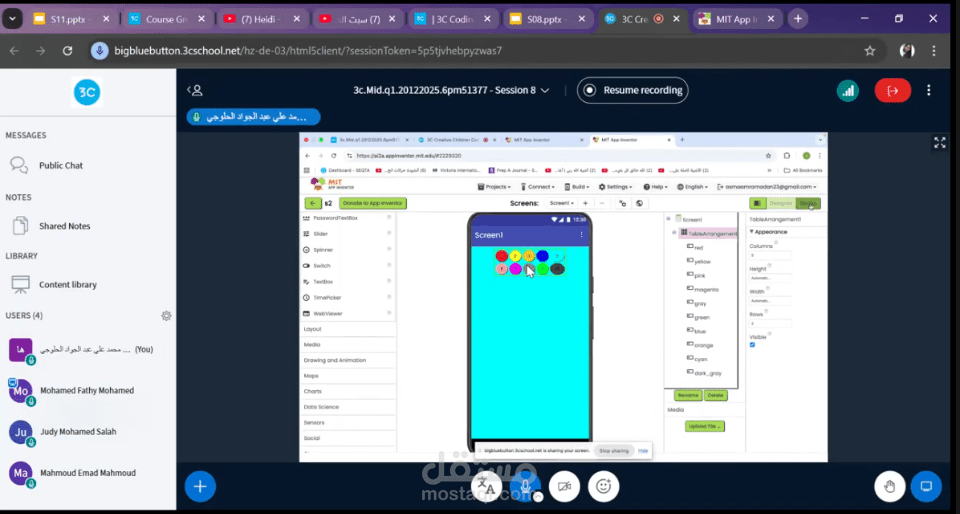This screenshot has width=960, height=514.
Task: Open Screen1 screens dropdown
Action: click(x=561, y=203)
